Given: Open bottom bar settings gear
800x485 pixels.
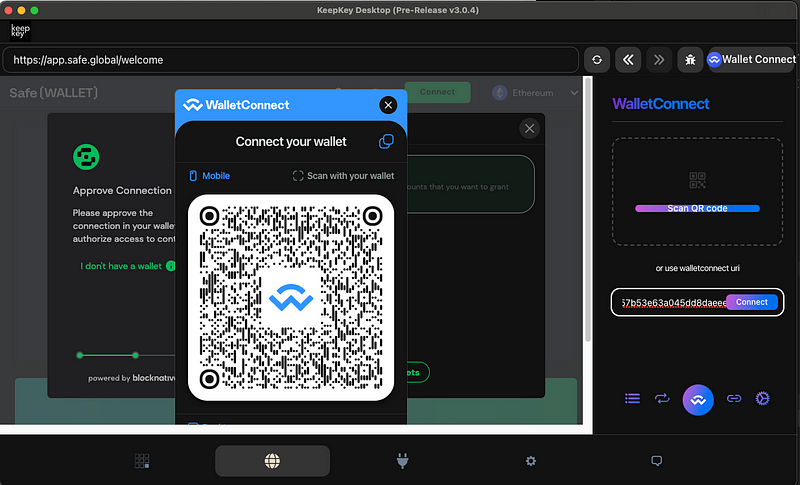Looking at the screenshot, I should tap(531, 461).
